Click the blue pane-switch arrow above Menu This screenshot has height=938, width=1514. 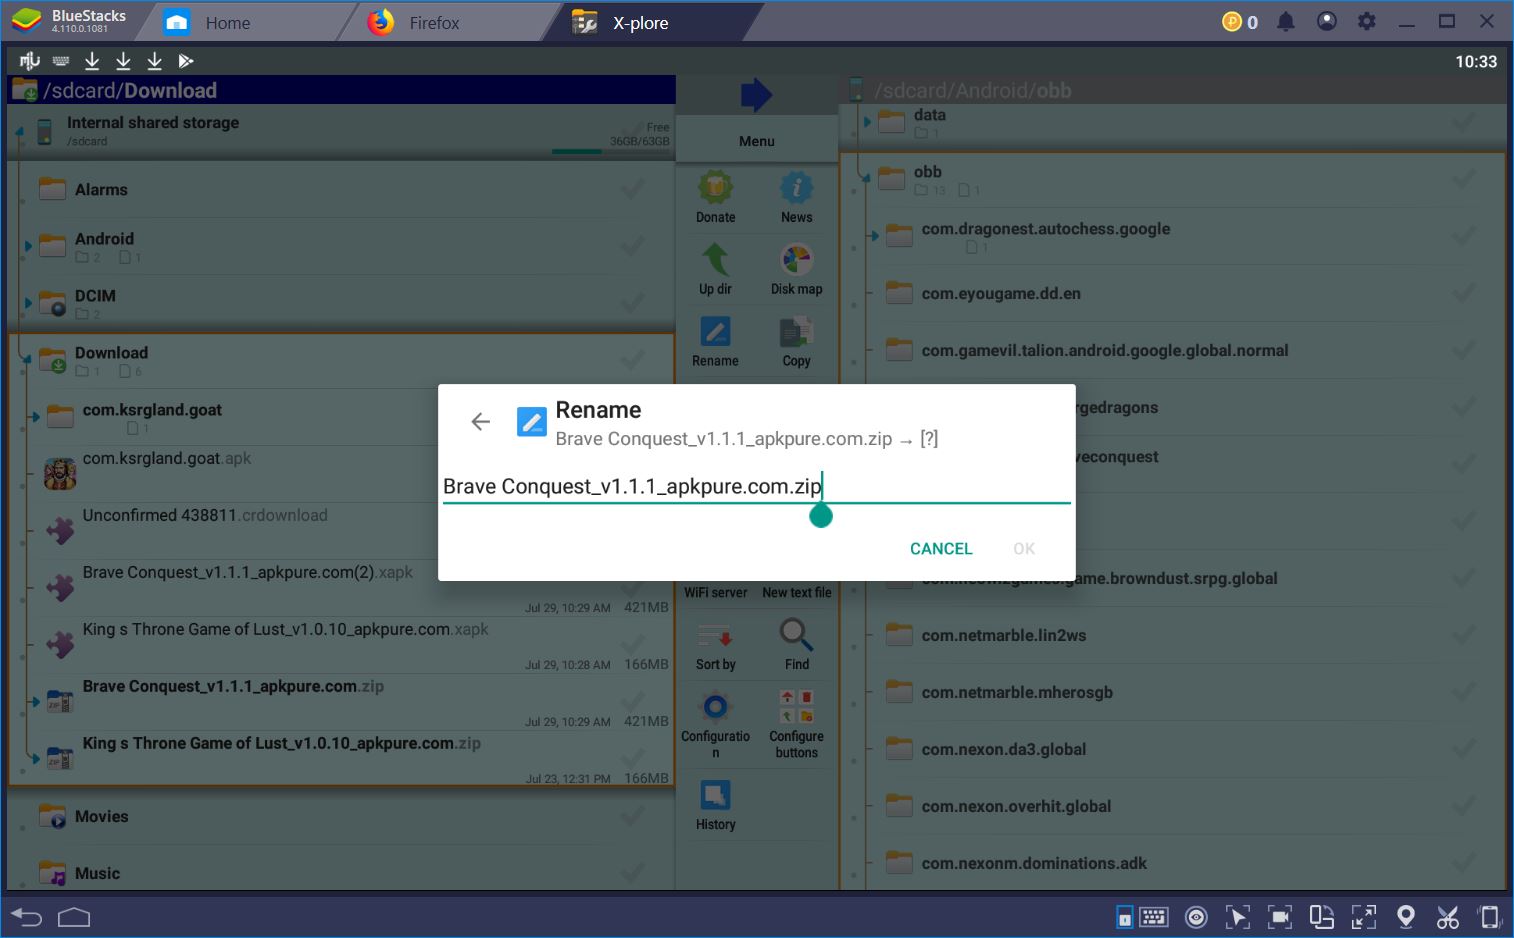click(x=756, y=96)
